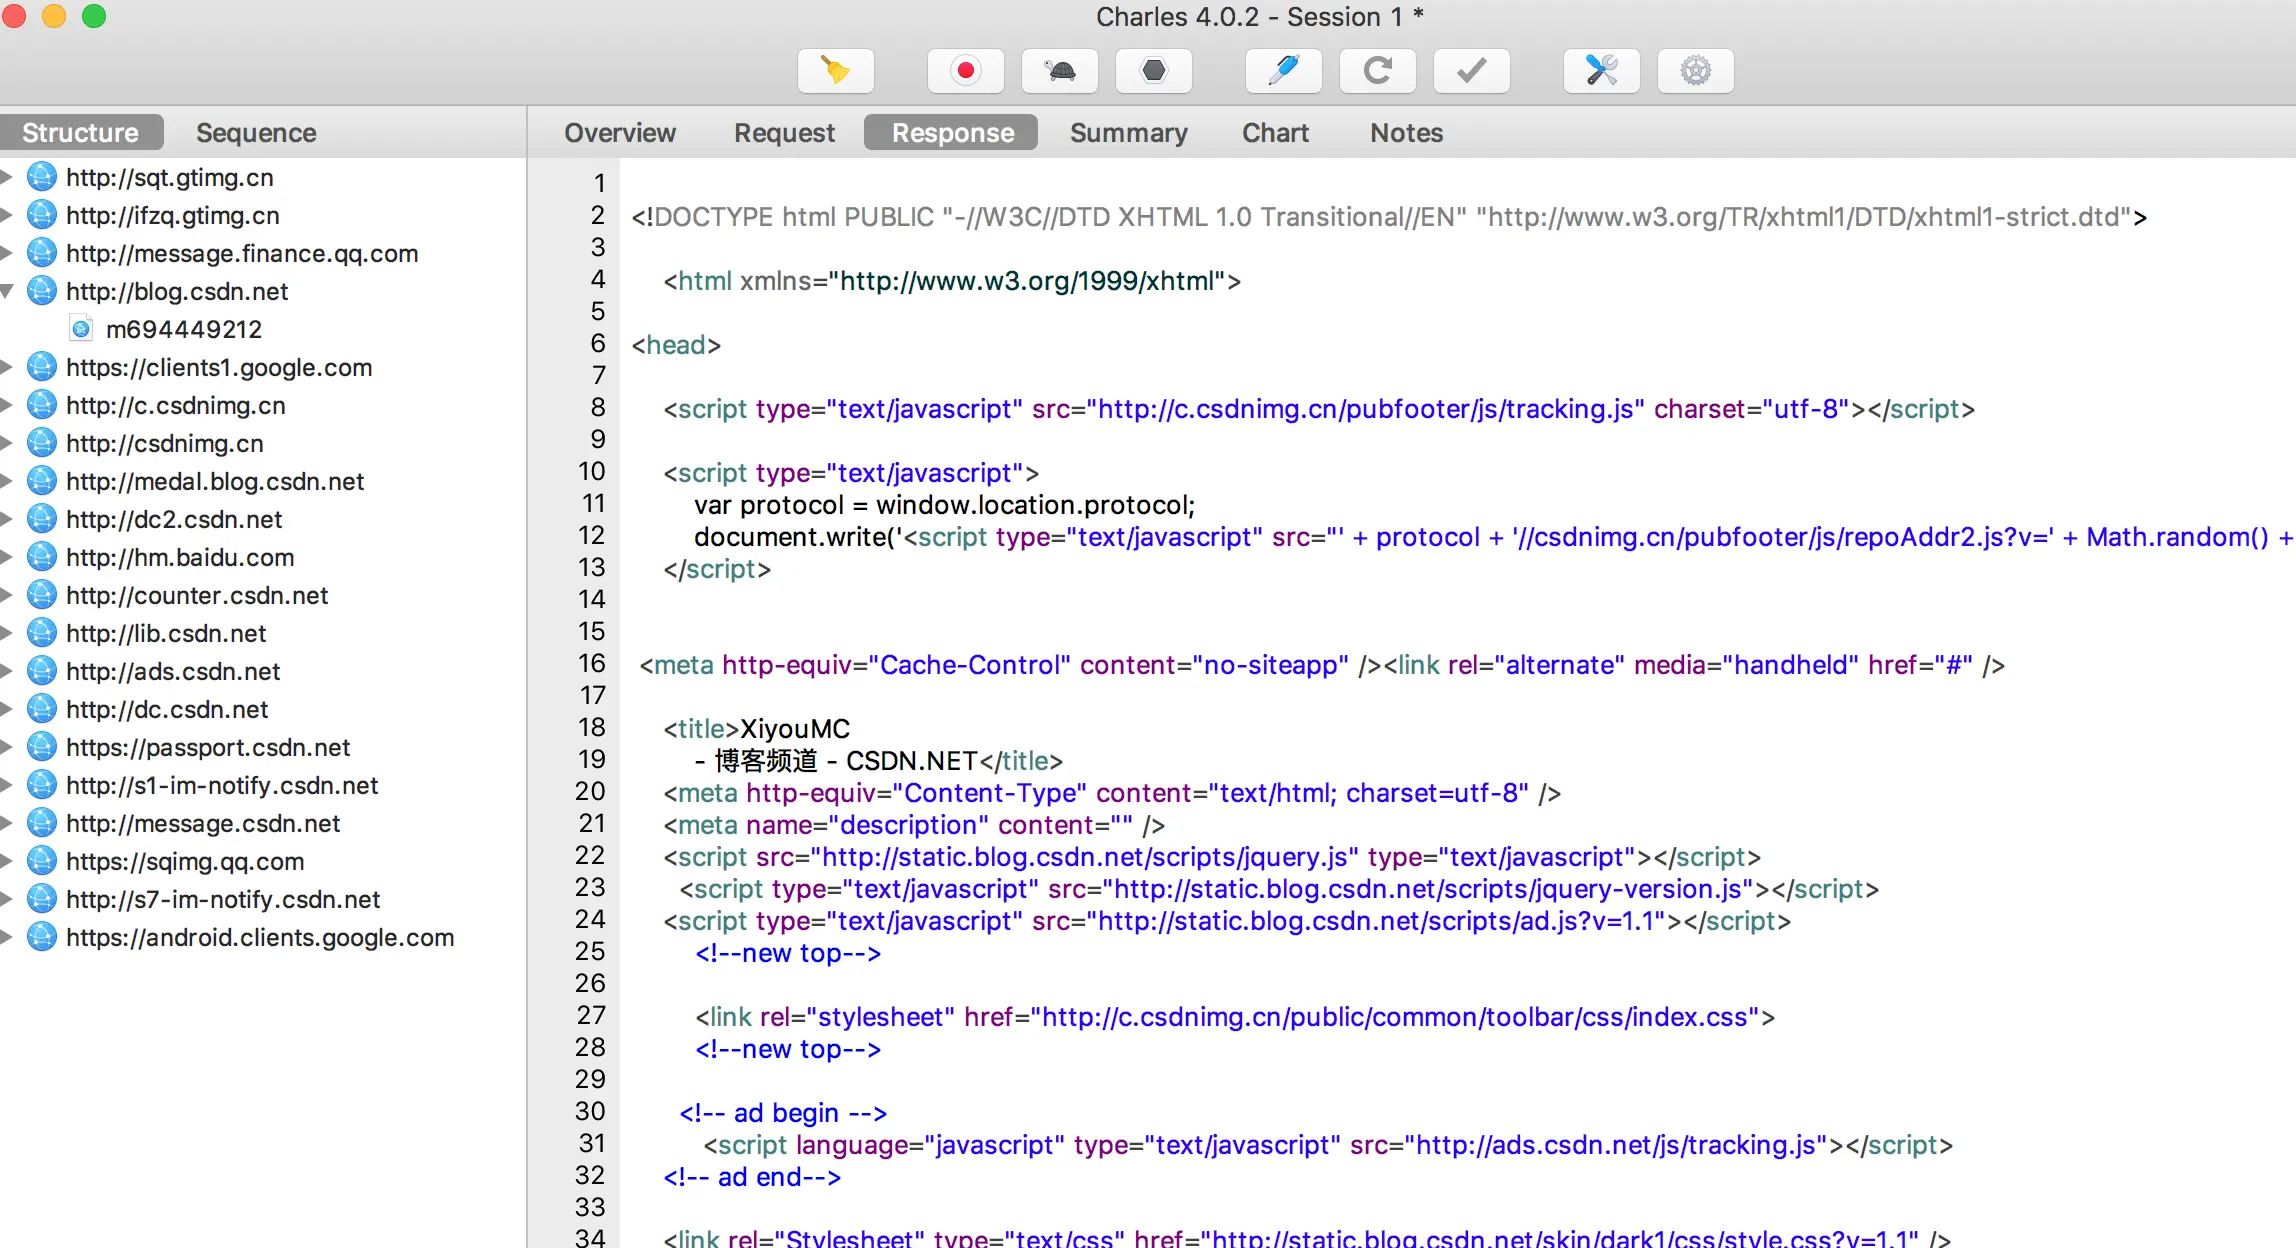Collapse the http://blog.csdn.net tree node
Screen dimensions: 2296x1248
[7, 291]
